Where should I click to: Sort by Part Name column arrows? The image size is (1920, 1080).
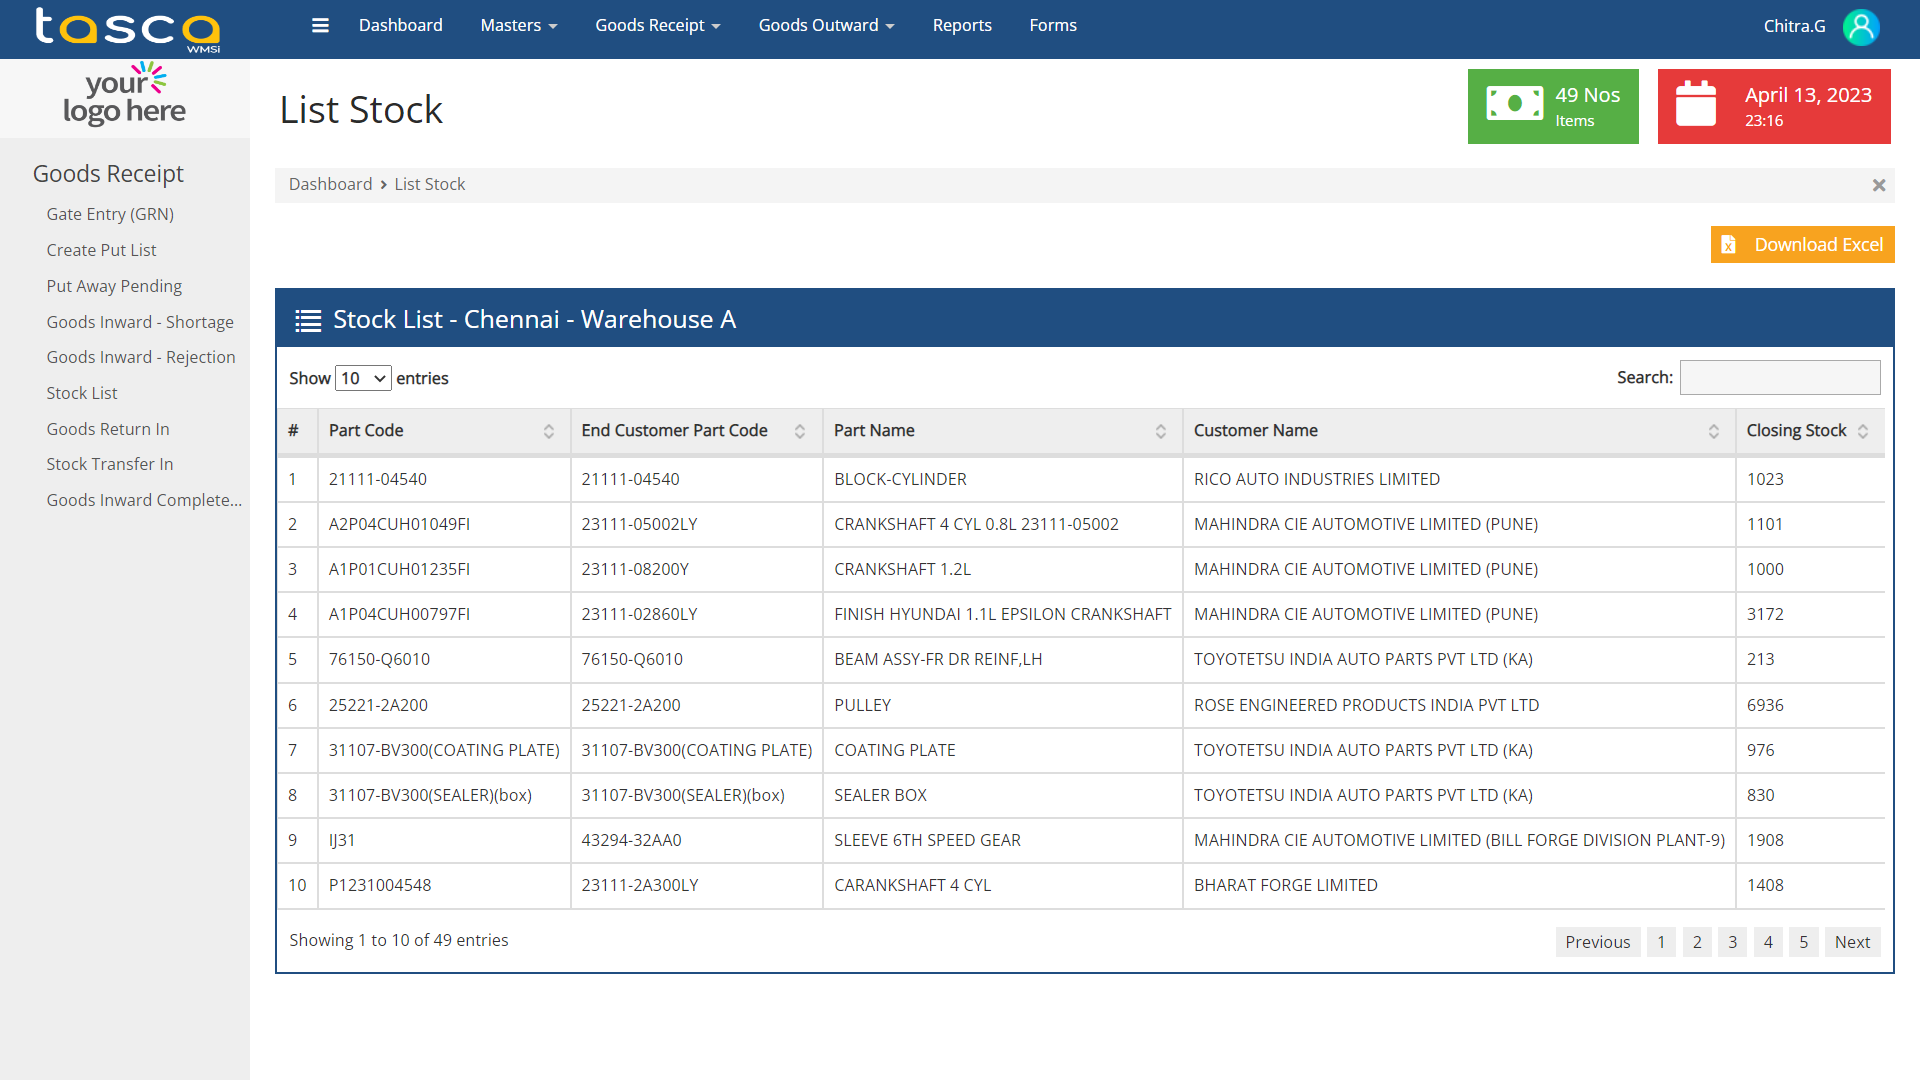pyautogui.click(x=1161, y=431)
